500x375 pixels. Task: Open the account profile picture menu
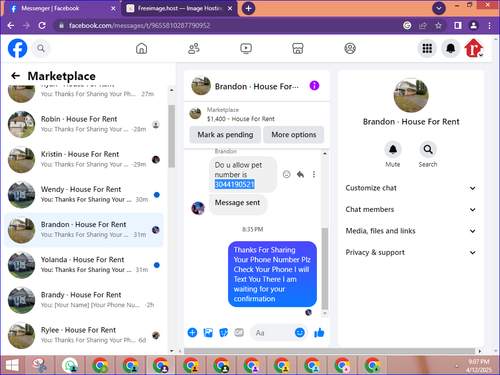tap(474, 49)
